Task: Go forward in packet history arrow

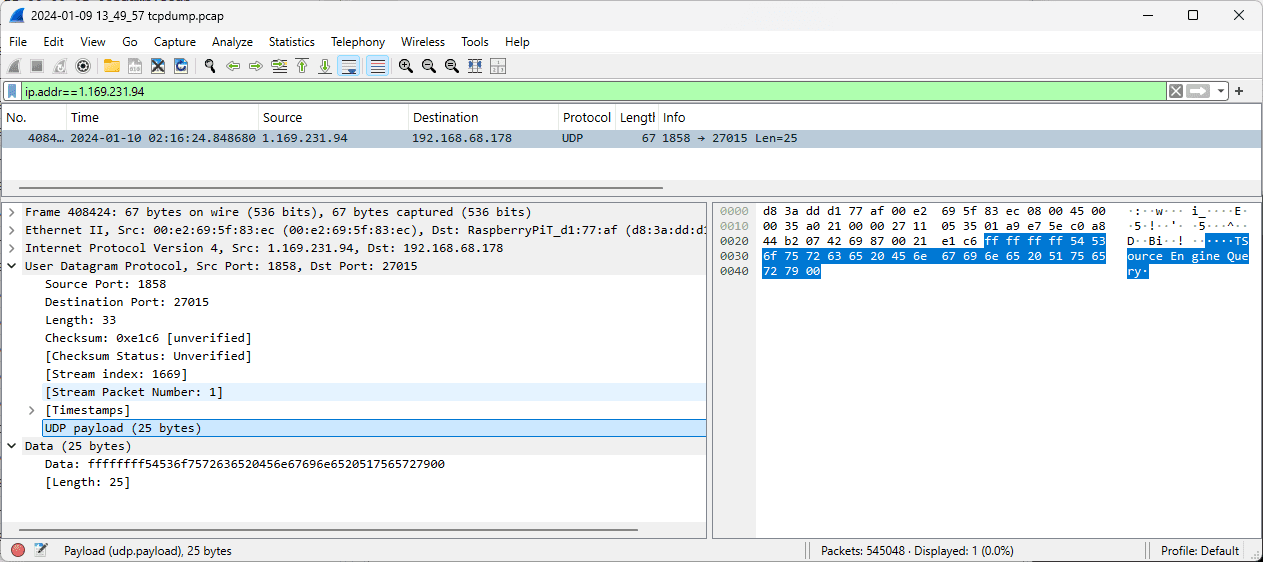Action: pos(256,66)
